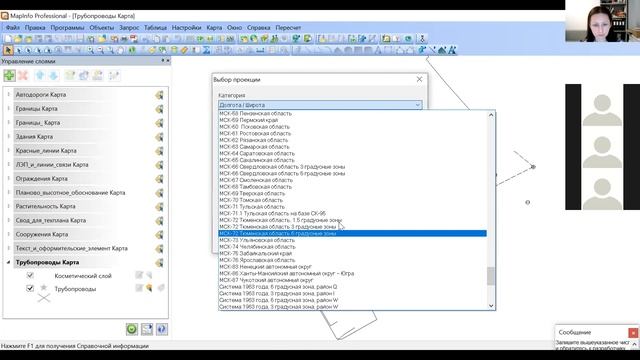This screenshot has height=360, width=640.
Task: Click the New Table icon in toolbar
Action: pyautogui.click(x=8, y=39)
